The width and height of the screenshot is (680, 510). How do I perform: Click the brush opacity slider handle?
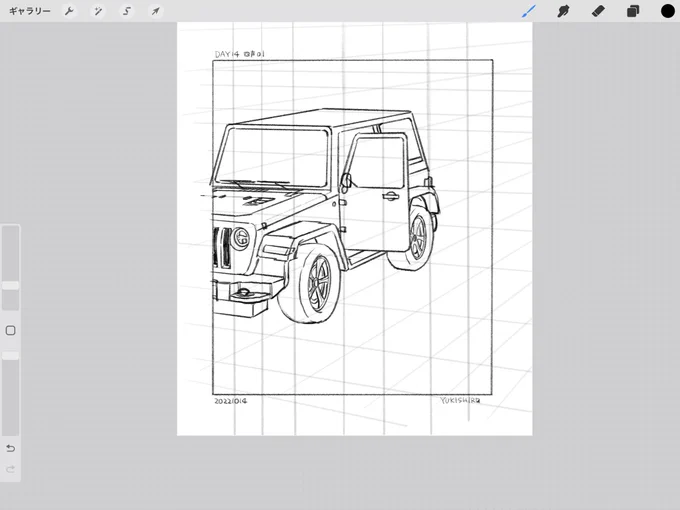[x=10, y=356]
